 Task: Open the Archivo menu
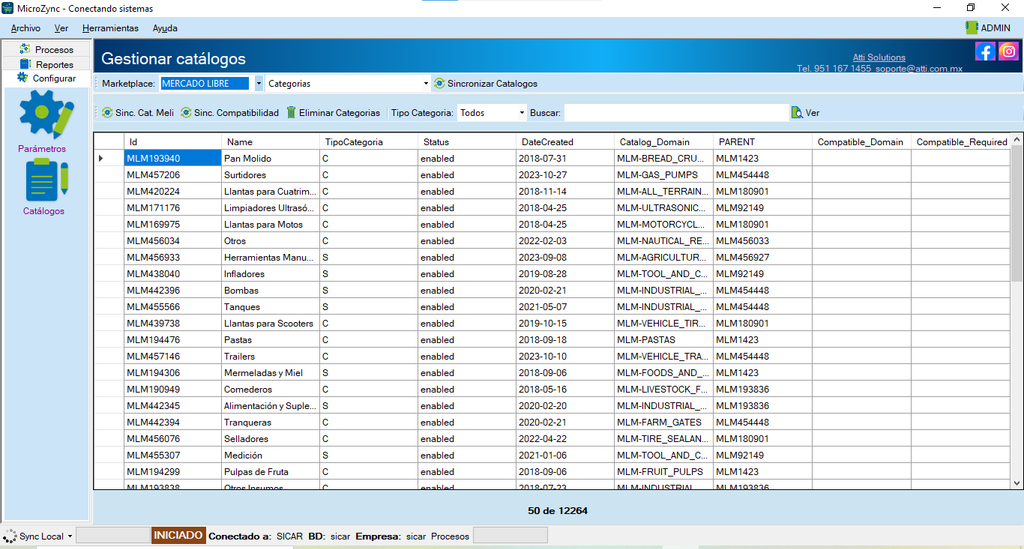(25, 28)
